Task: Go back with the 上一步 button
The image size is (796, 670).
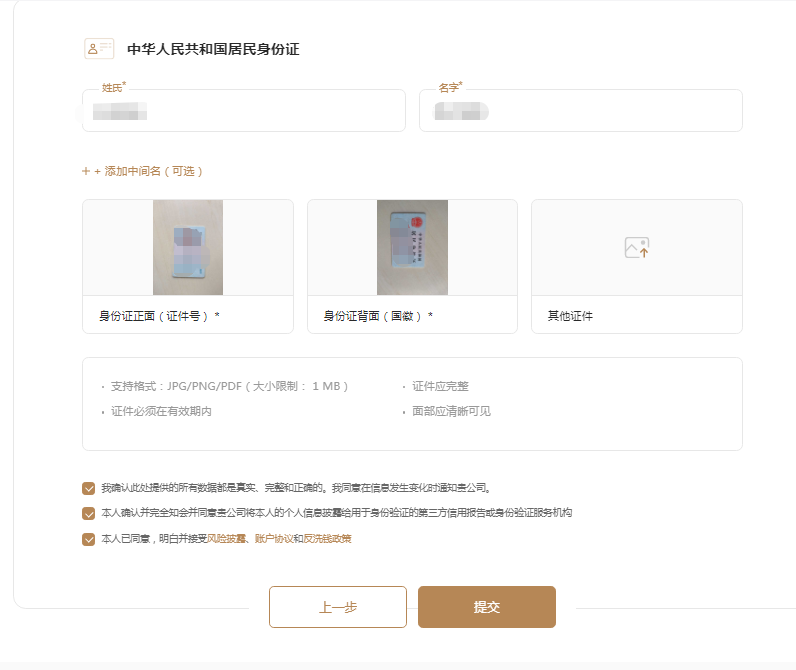Action: click(338, 607)
